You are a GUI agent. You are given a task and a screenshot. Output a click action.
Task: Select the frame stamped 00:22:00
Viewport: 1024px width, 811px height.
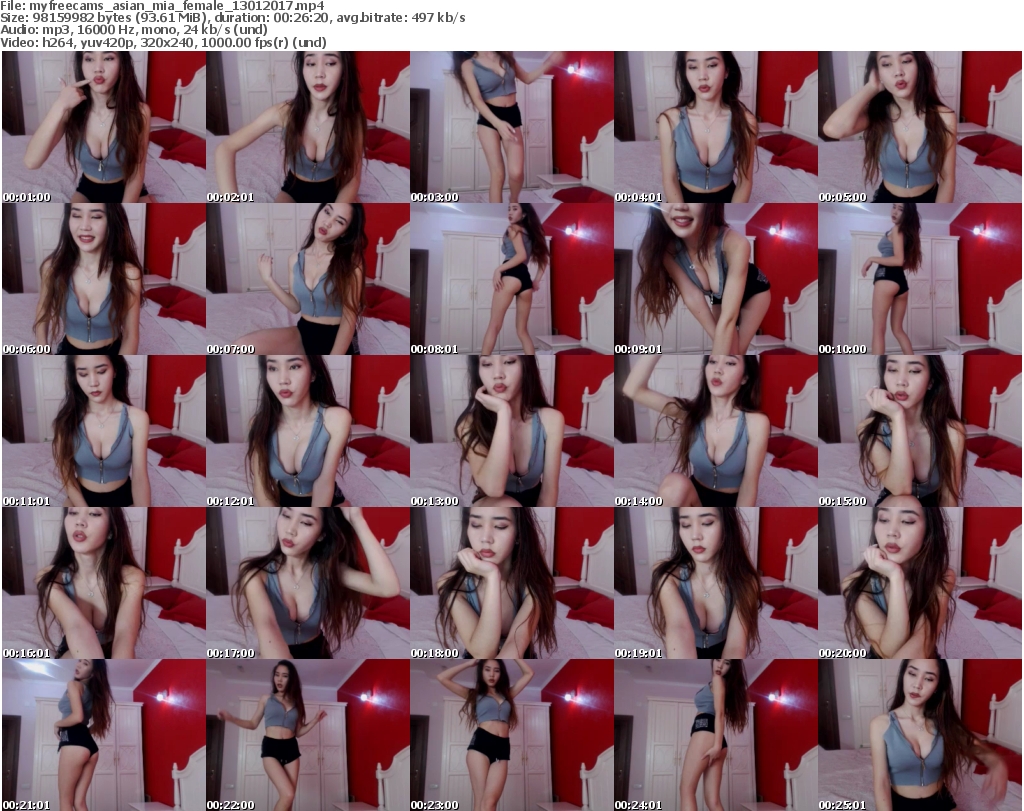click(x=308, y=735)
